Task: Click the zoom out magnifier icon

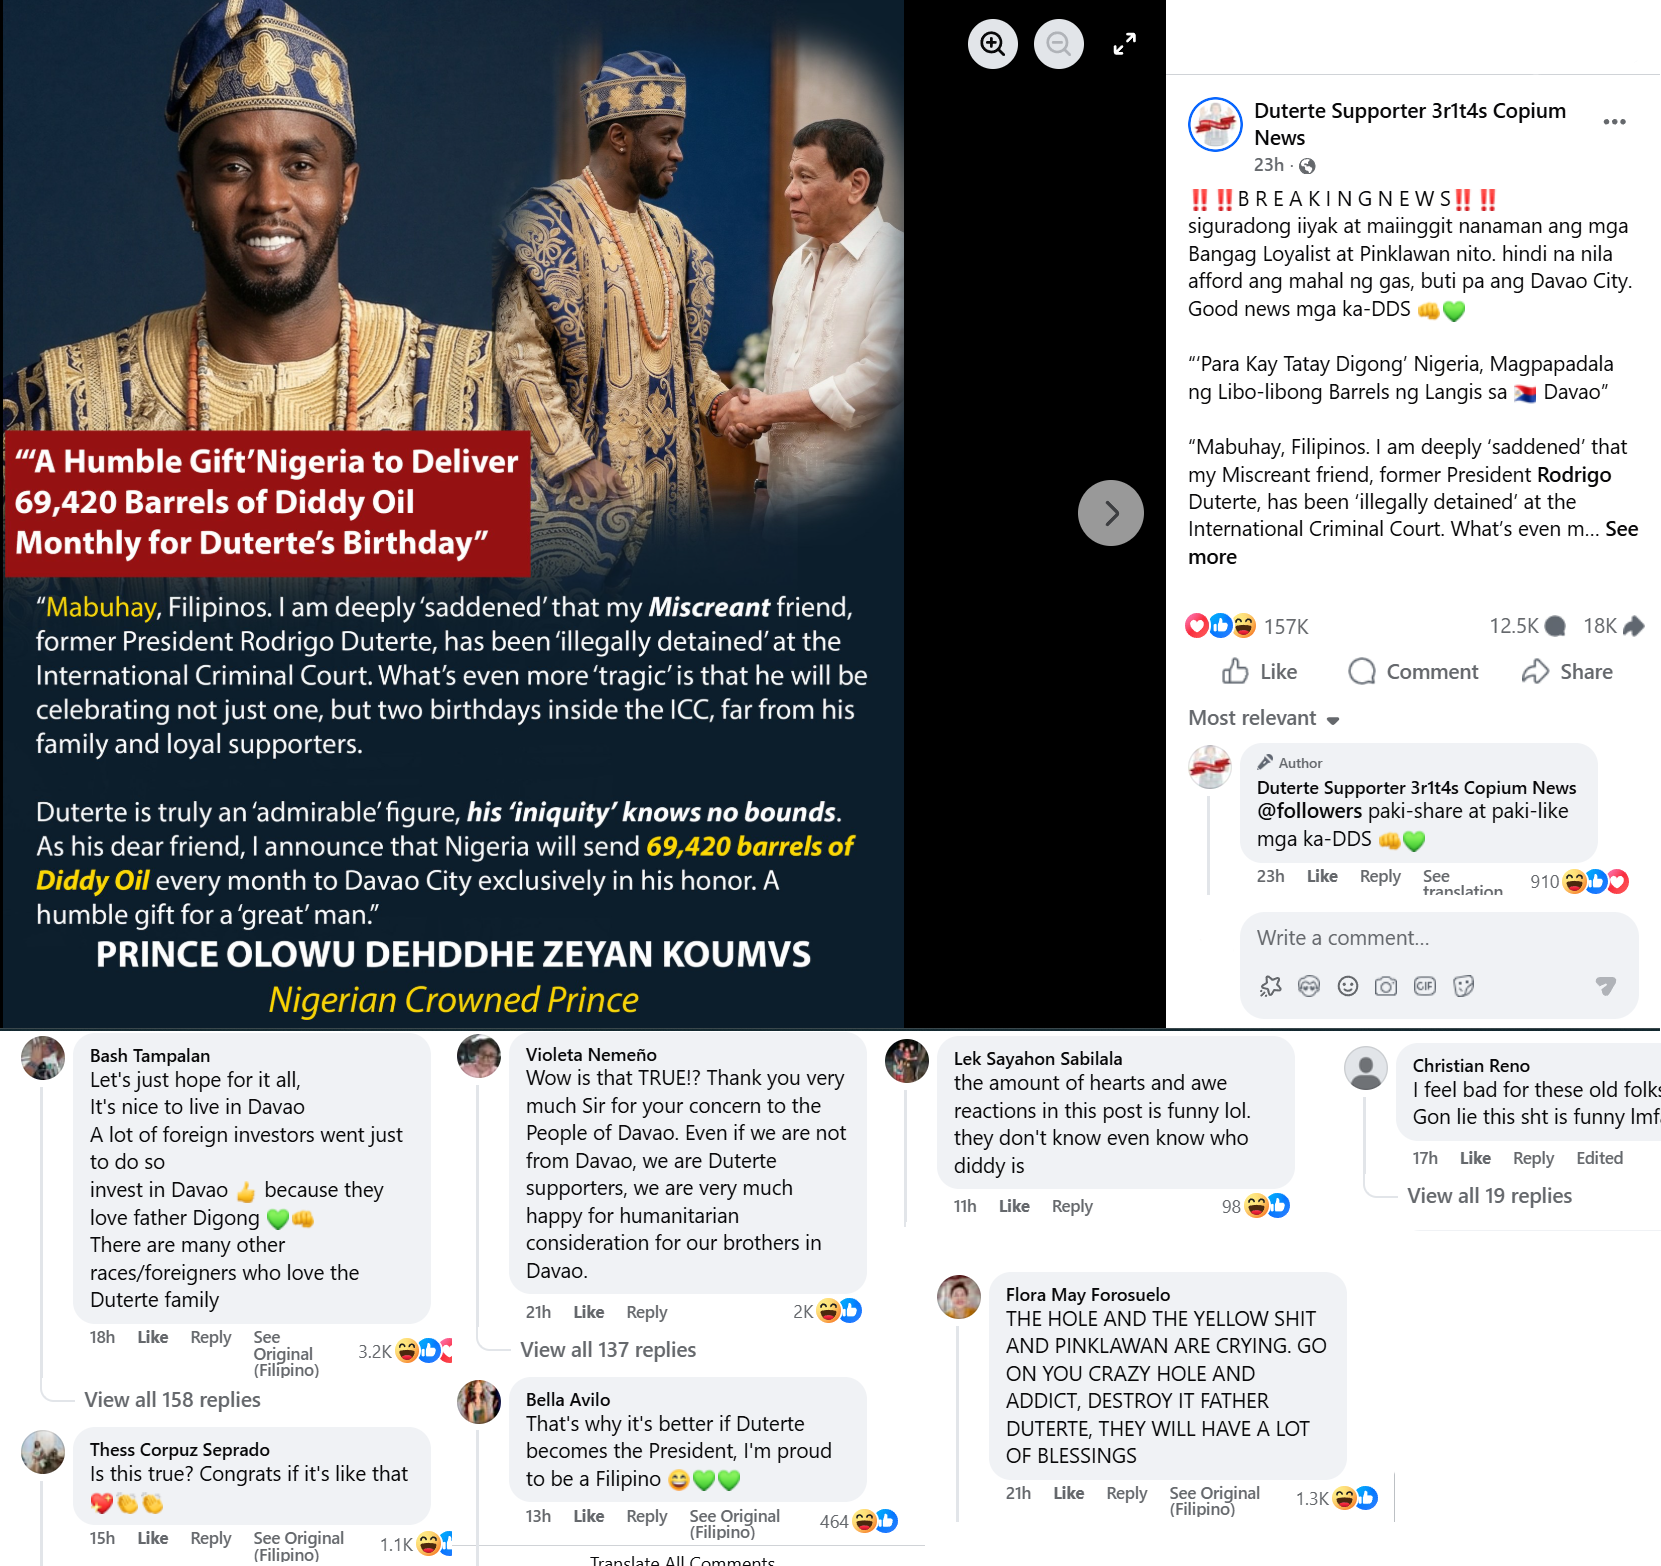Action: pos(1058,44)
